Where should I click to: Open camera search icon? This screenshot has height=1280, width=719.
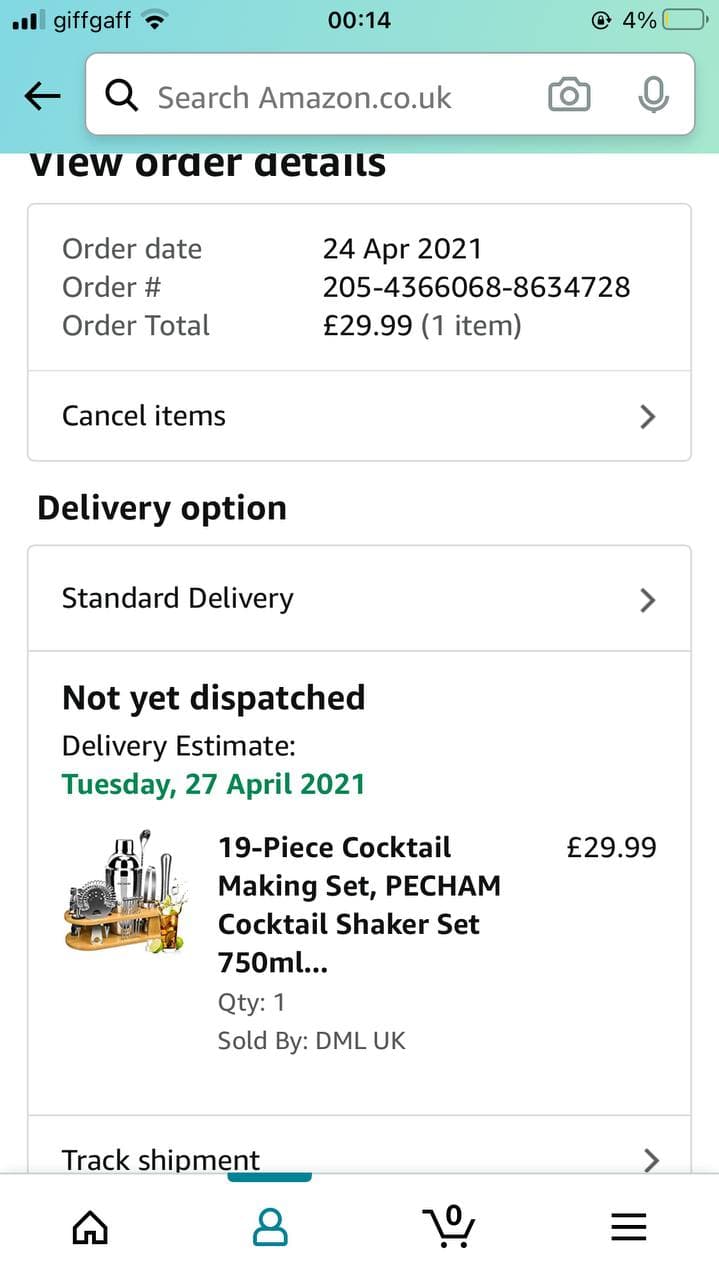coord(569,96)
